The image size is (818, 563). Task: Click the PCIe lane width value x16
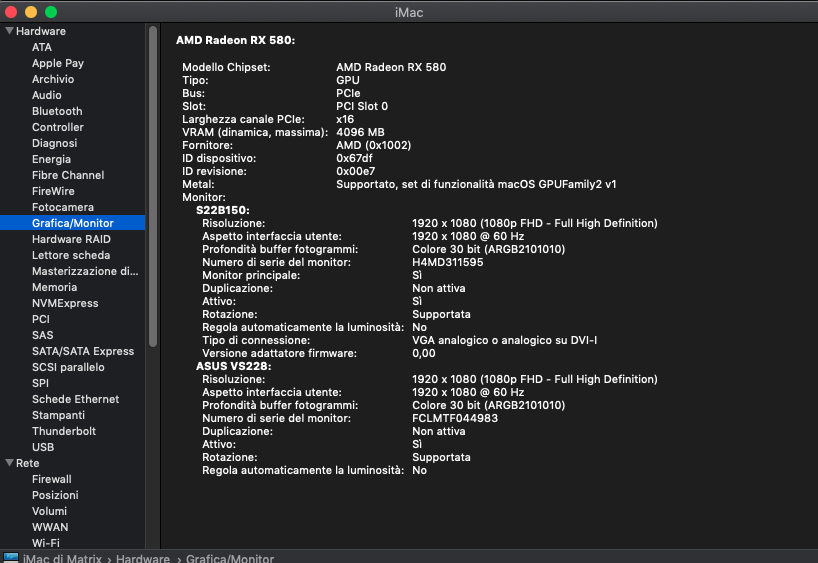[x=345, y=119]
